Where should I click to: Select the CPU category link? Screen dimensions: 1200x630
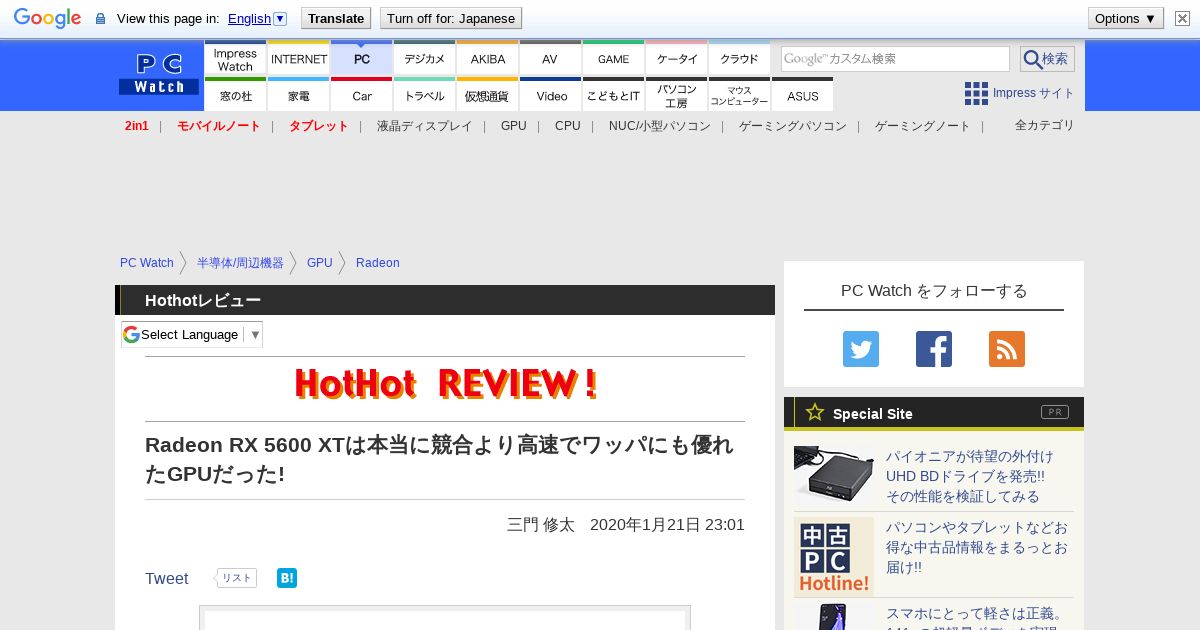pyautogui.click(x=567, y=126)
